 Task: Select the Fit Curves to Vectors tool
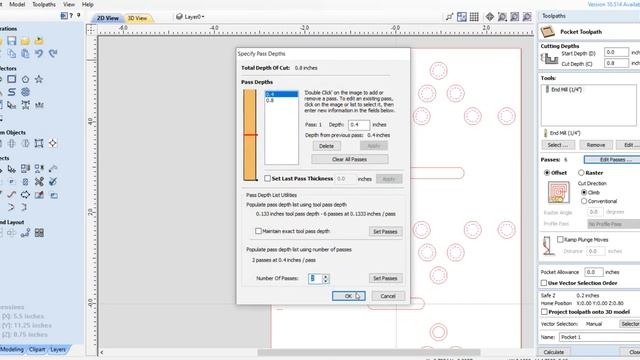click(11, 195)
